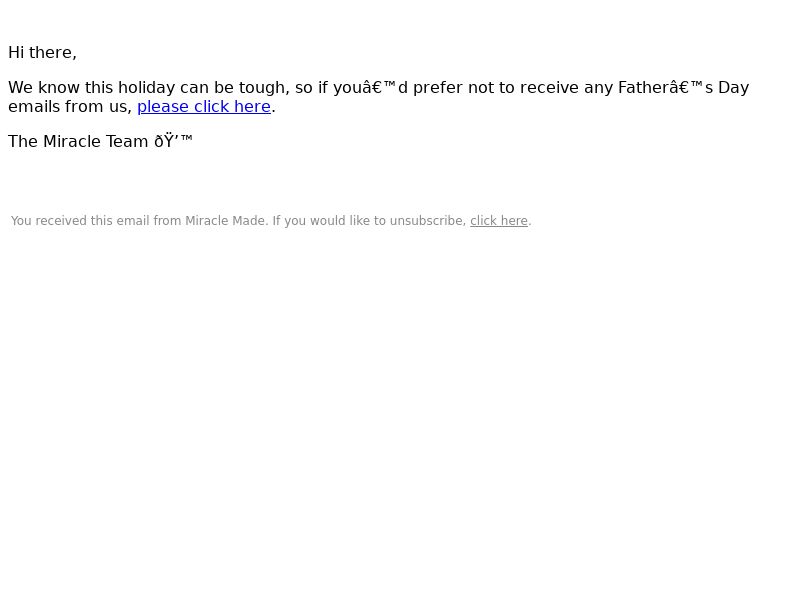
Task: Click the word 'there' in the greeting
Action: 51,53
